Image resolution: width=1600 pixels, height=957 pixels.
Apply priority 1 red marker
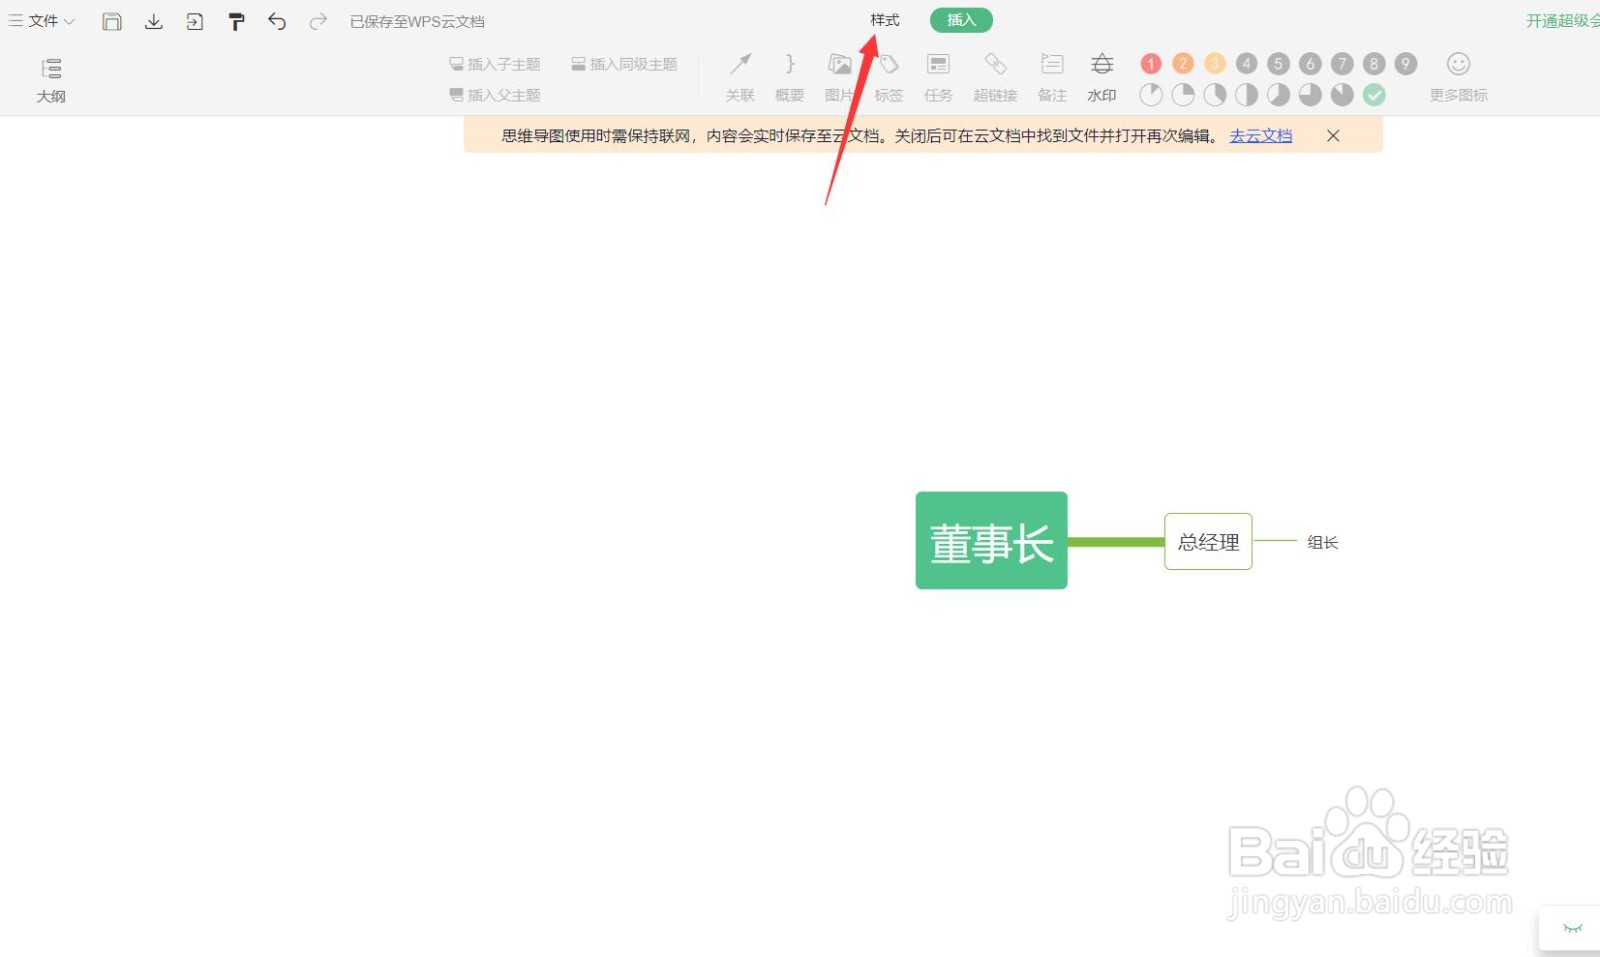coord(1151,64)
